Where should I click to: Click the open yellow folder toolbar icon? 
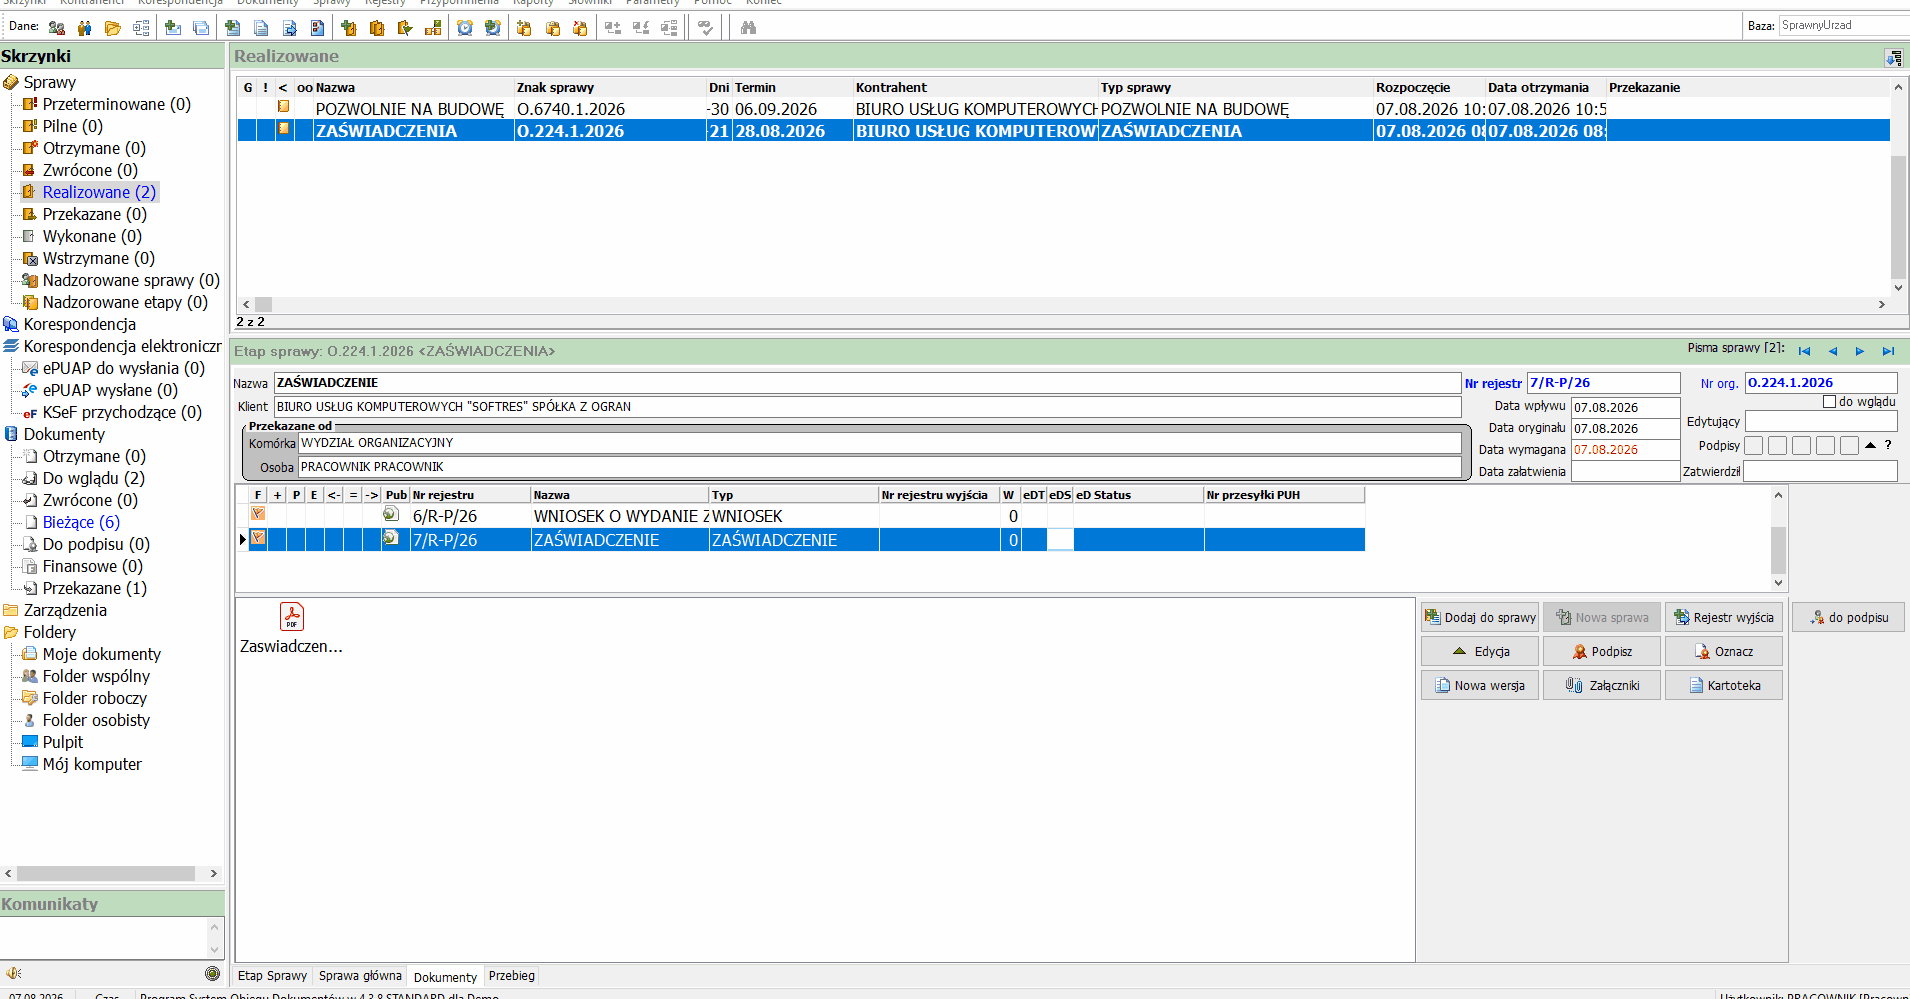(x=113, y=28)
